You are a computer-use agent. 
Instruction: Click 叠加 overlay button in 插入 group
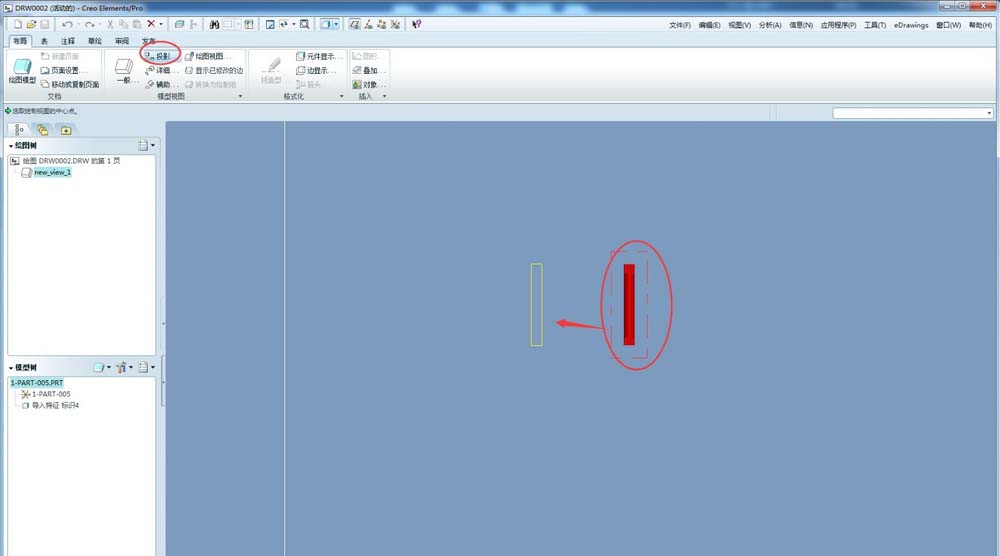(x=369, y=70)
